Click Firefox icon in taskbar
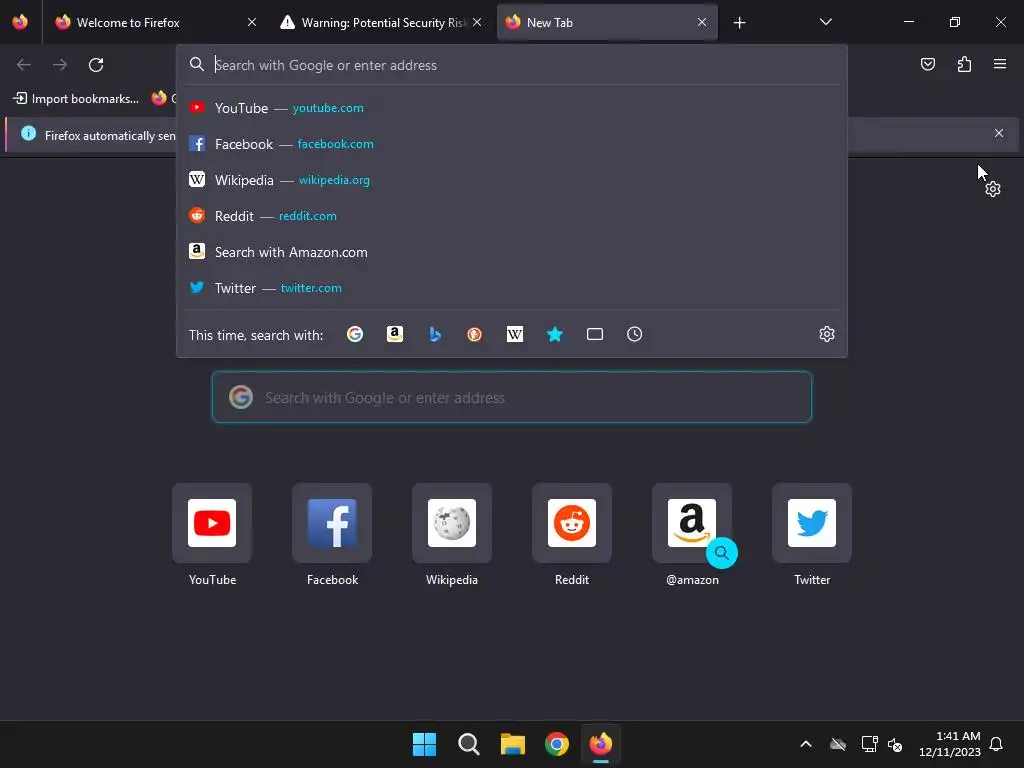 coord(601,744)
